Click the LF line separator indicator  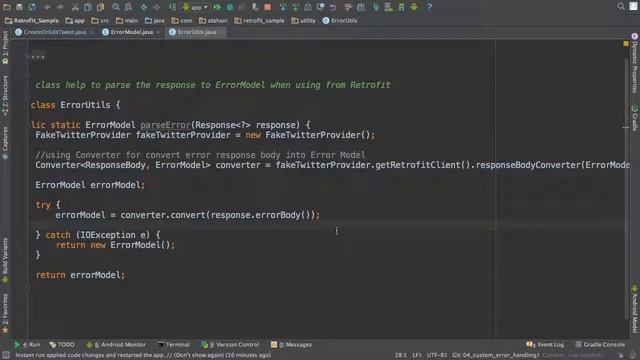click(416, 355)
